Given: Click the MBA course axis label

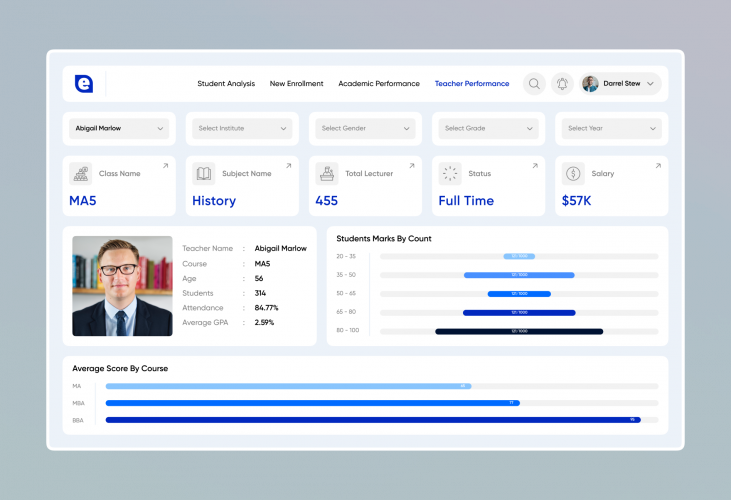Looking at the screenshot, I should [x=78, y=403].
